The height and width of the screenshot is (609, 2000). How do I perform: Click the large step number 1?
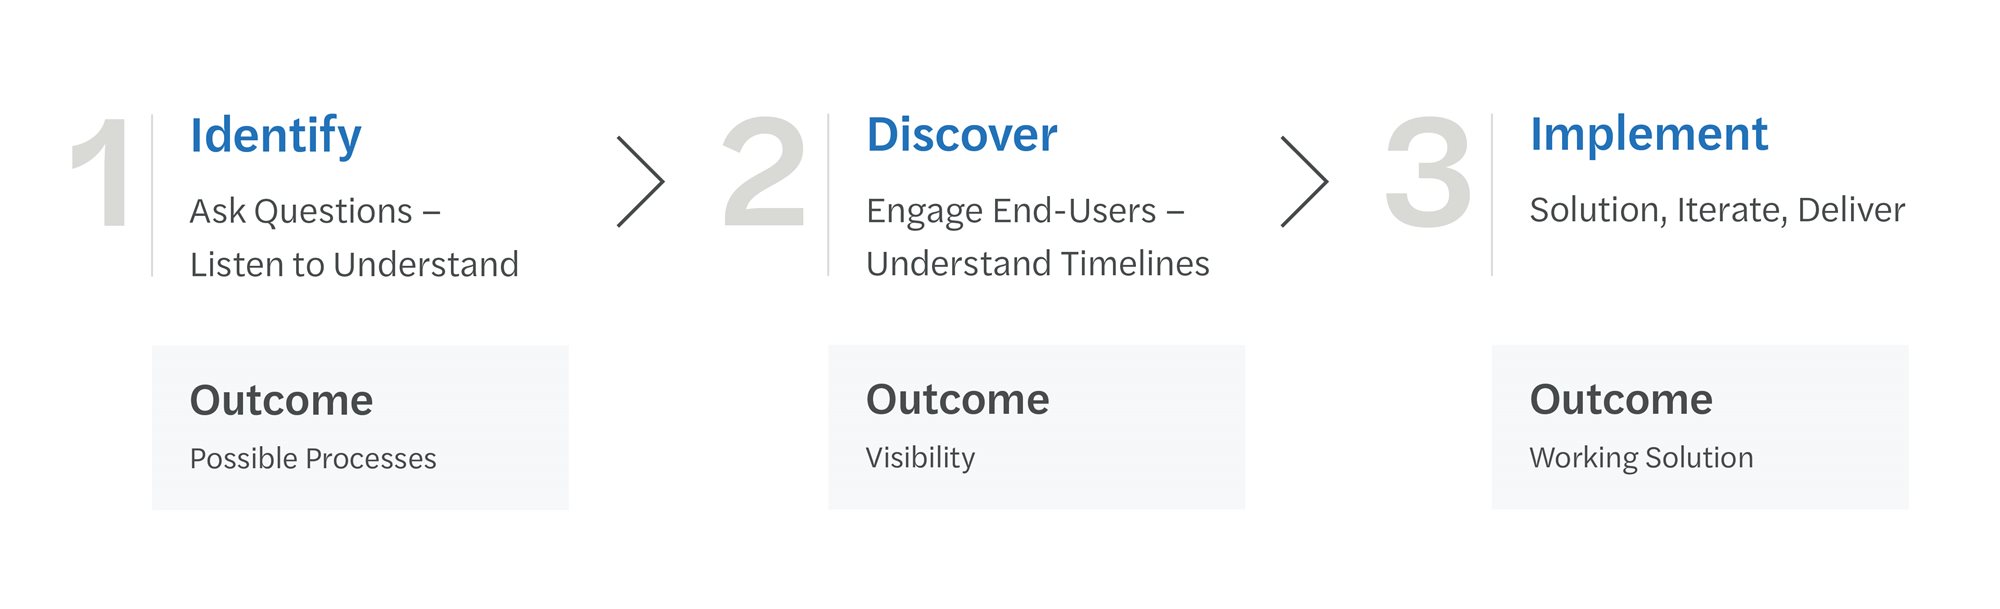point(104,172)
